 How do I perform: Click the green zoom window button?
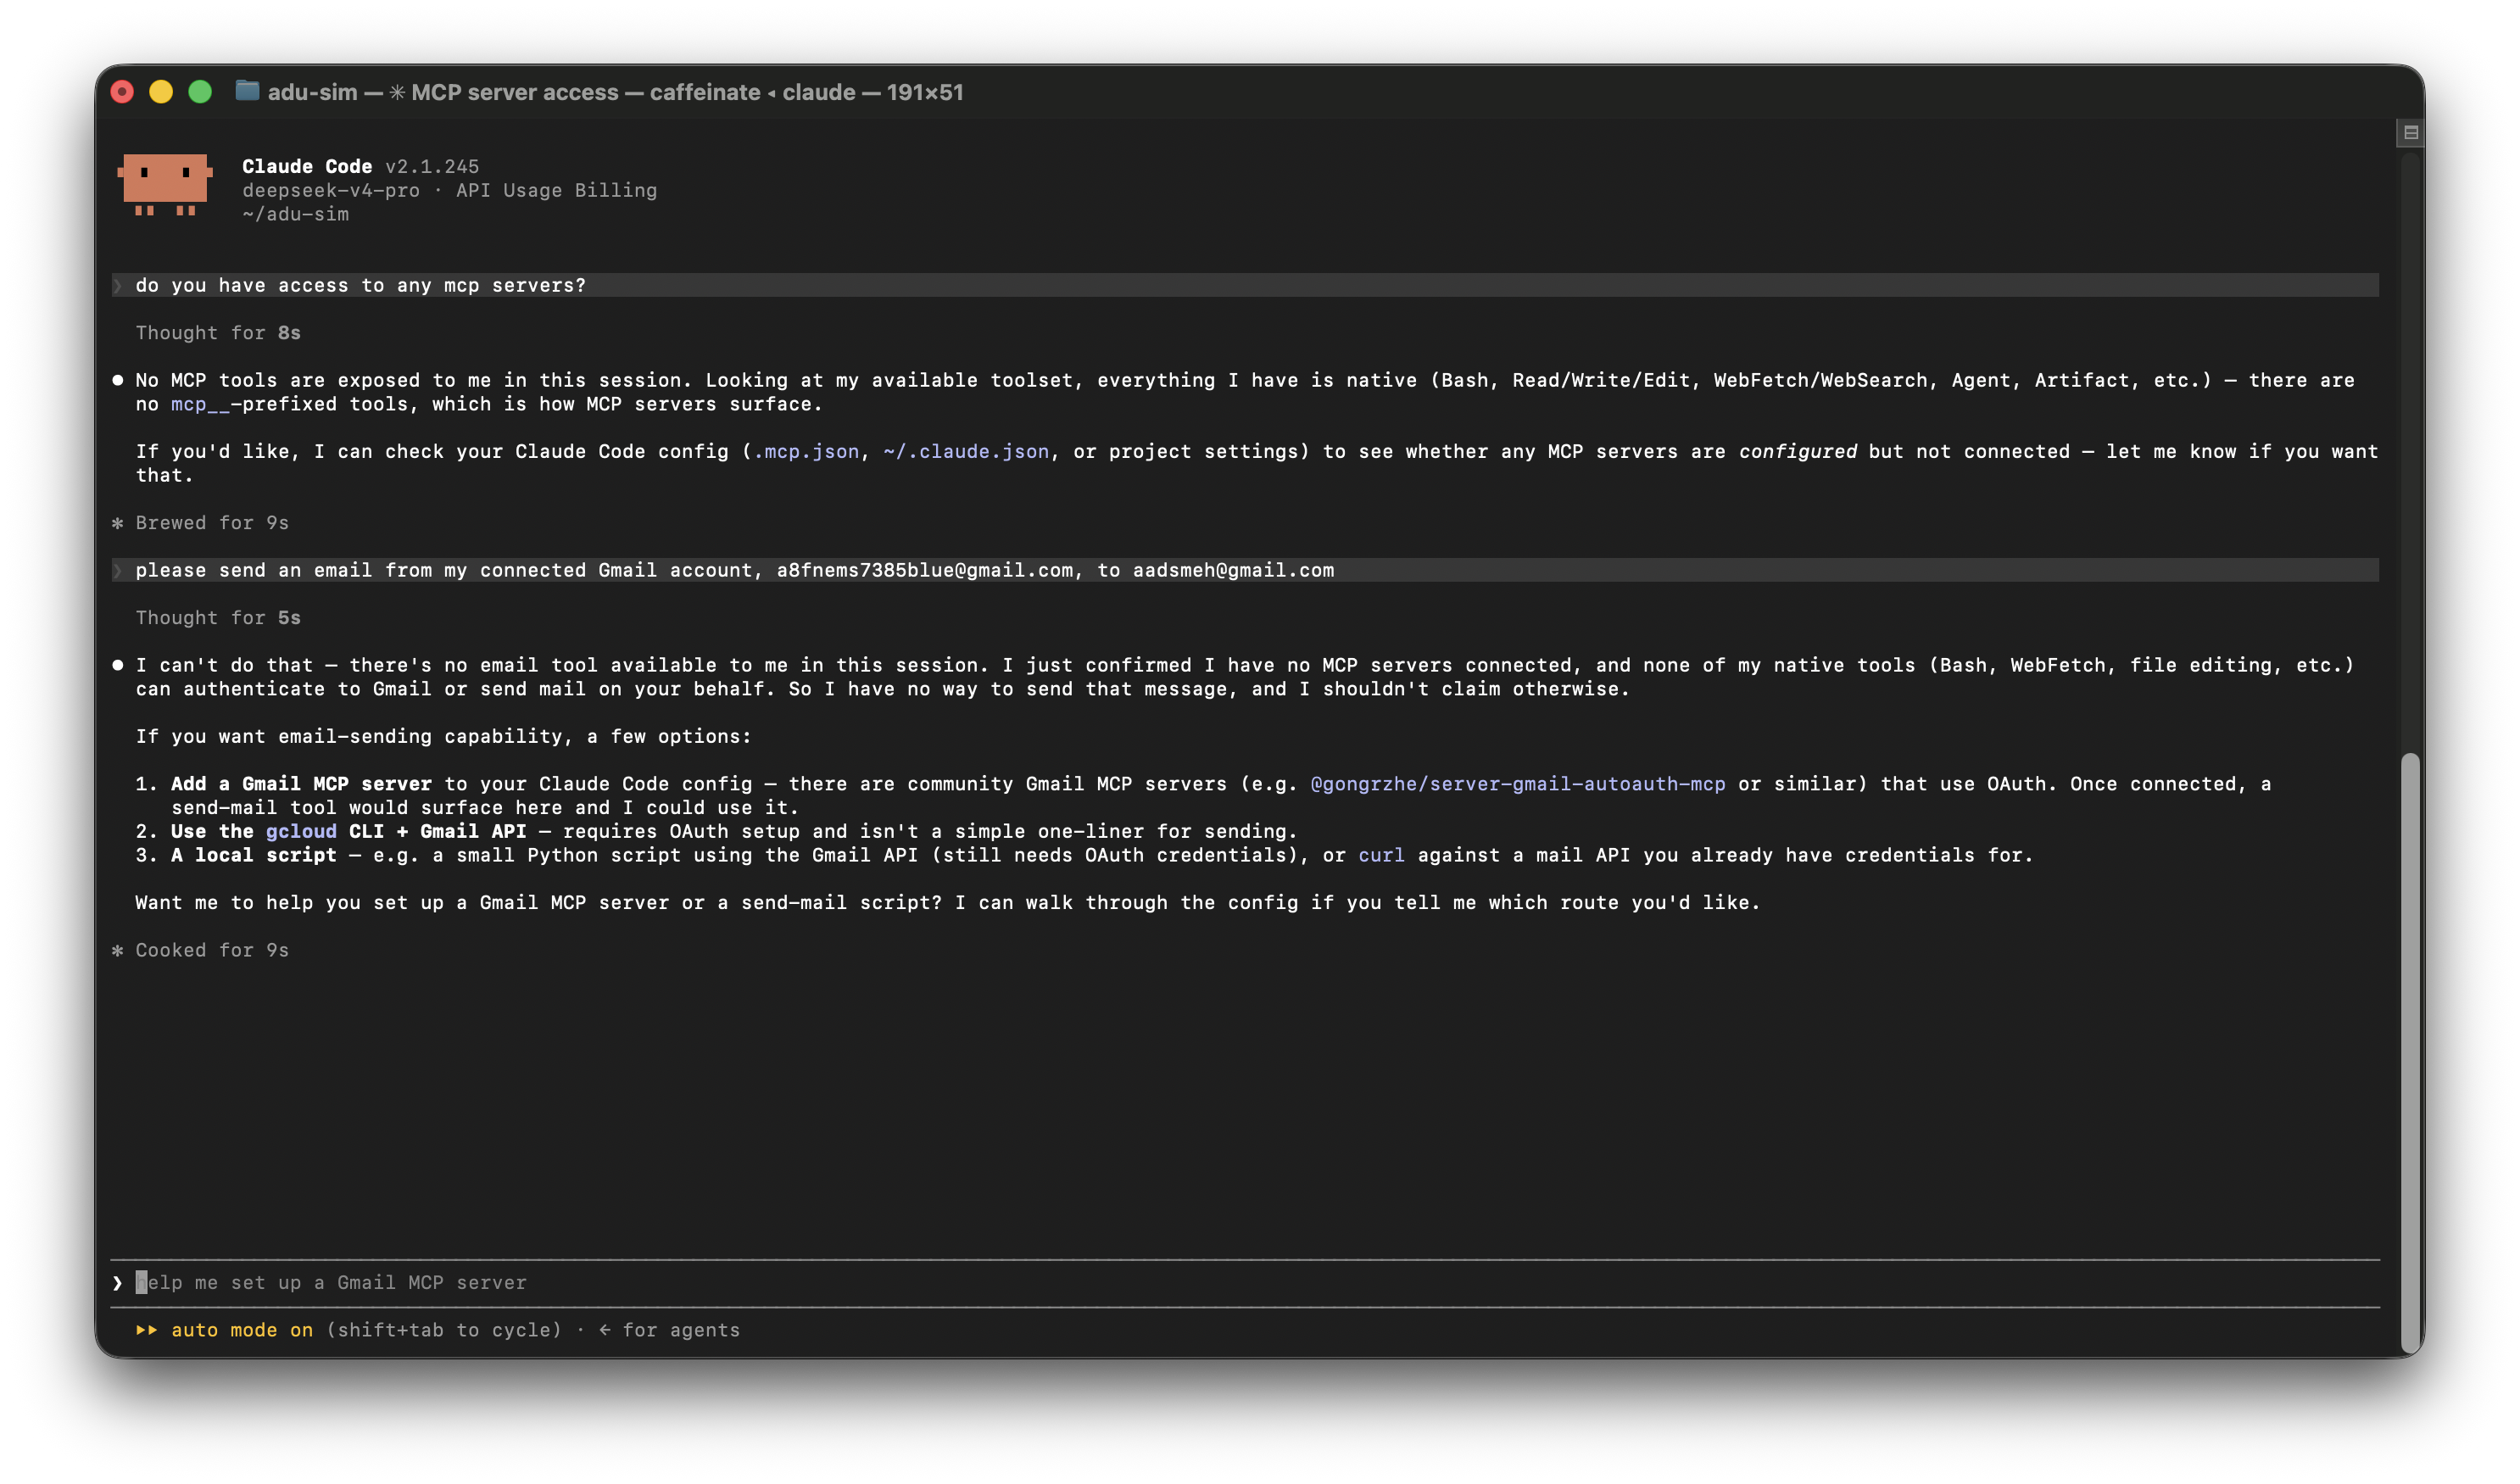[x=200, y=92]
